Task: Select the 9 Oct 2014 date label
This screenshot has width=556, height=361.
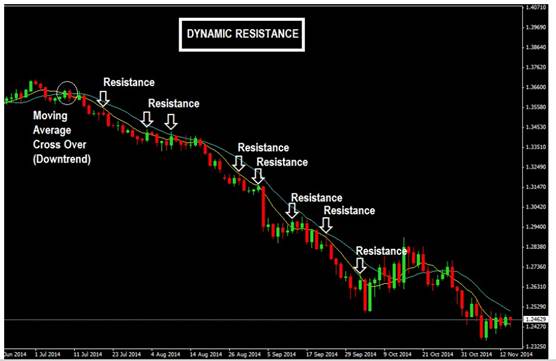Action: [x=397, y=354]
